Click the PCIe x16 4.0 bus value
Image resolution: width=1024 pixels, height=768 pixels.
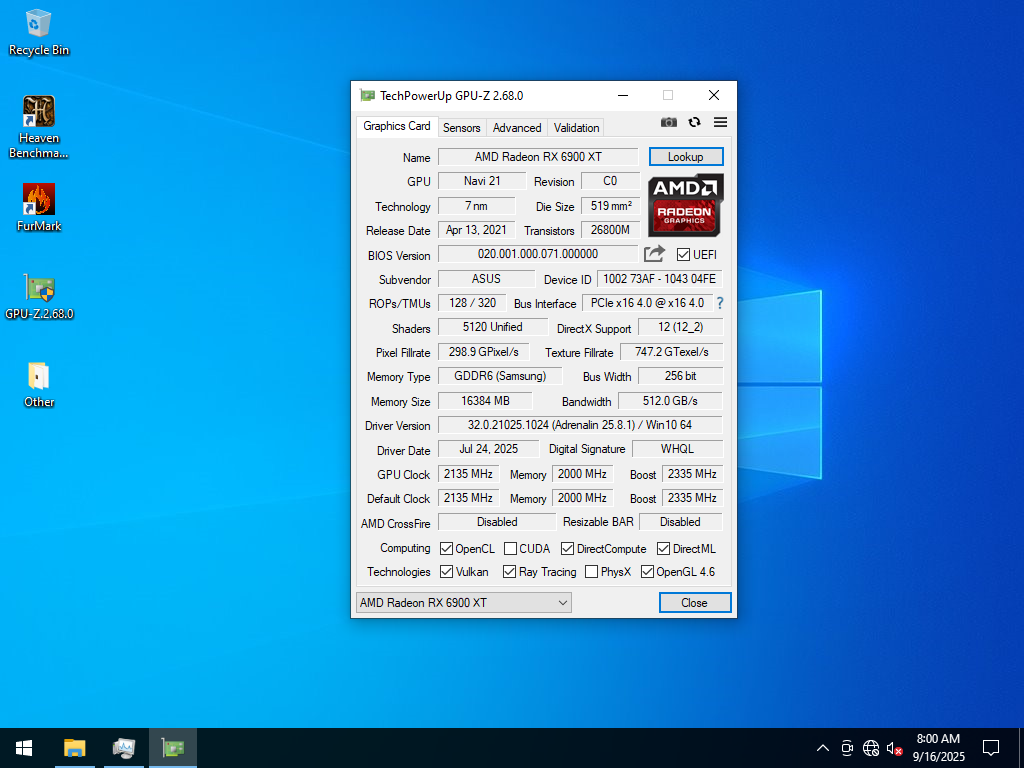[x=647, y=303]
